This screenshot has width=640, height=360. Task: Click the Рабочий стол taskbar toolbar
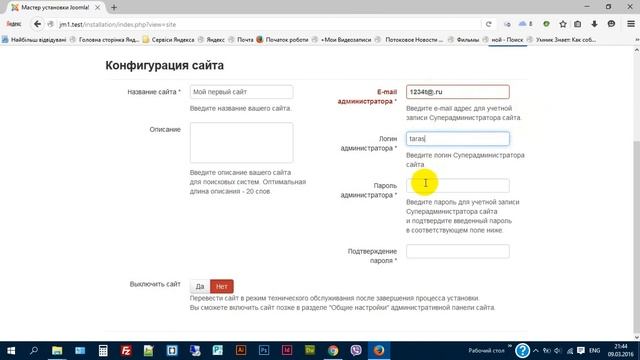pyautogui.click(x=486, y=351)
